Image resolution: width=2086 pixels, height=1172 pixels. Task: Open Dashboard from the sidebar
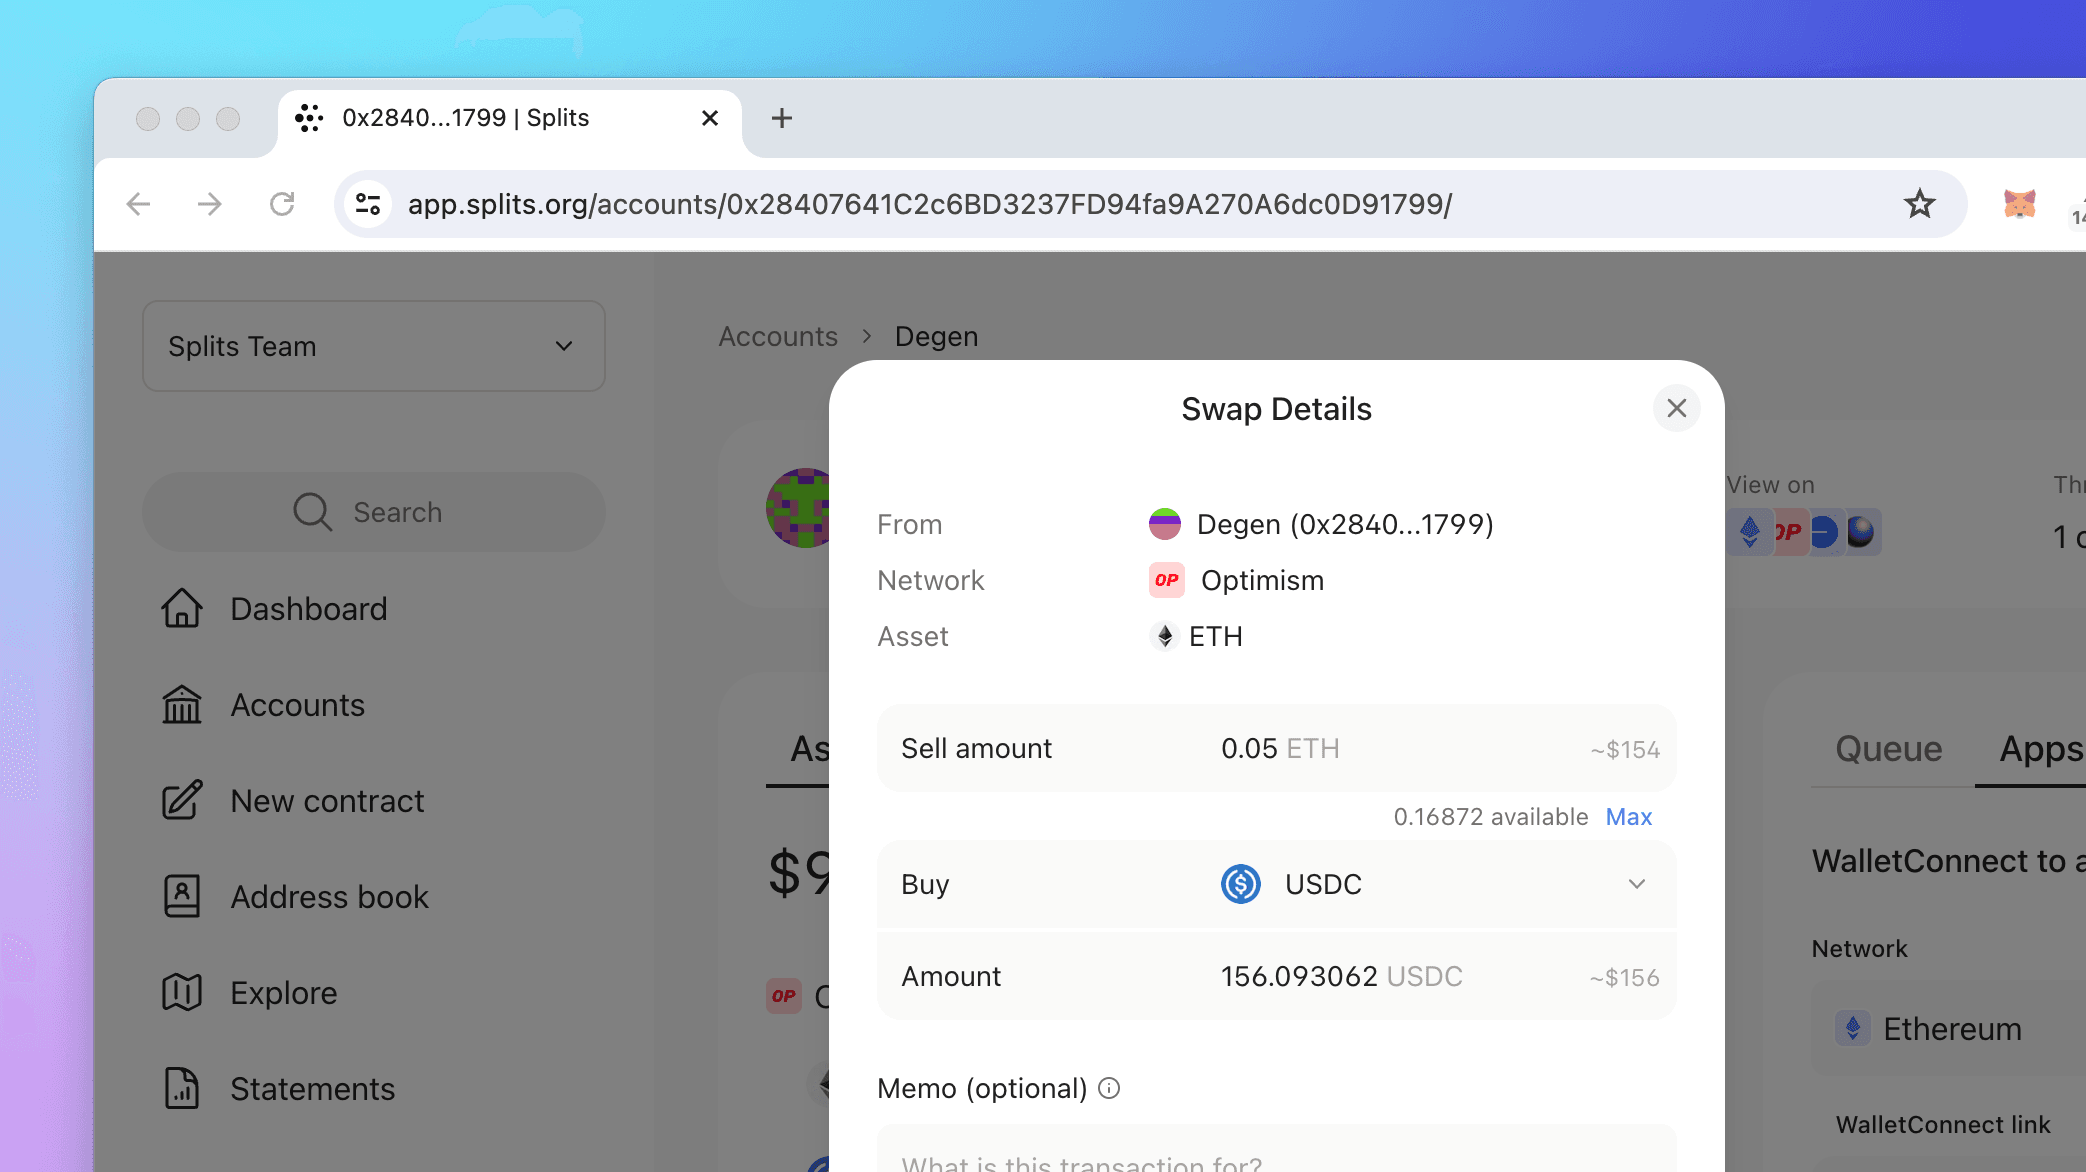click(x=307, y=609)
